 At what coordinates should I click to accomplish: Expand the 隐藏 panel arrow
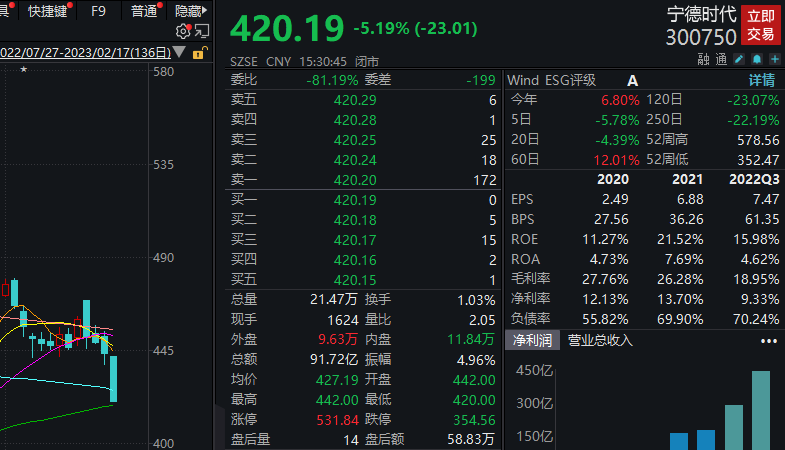tap(191, 11)
